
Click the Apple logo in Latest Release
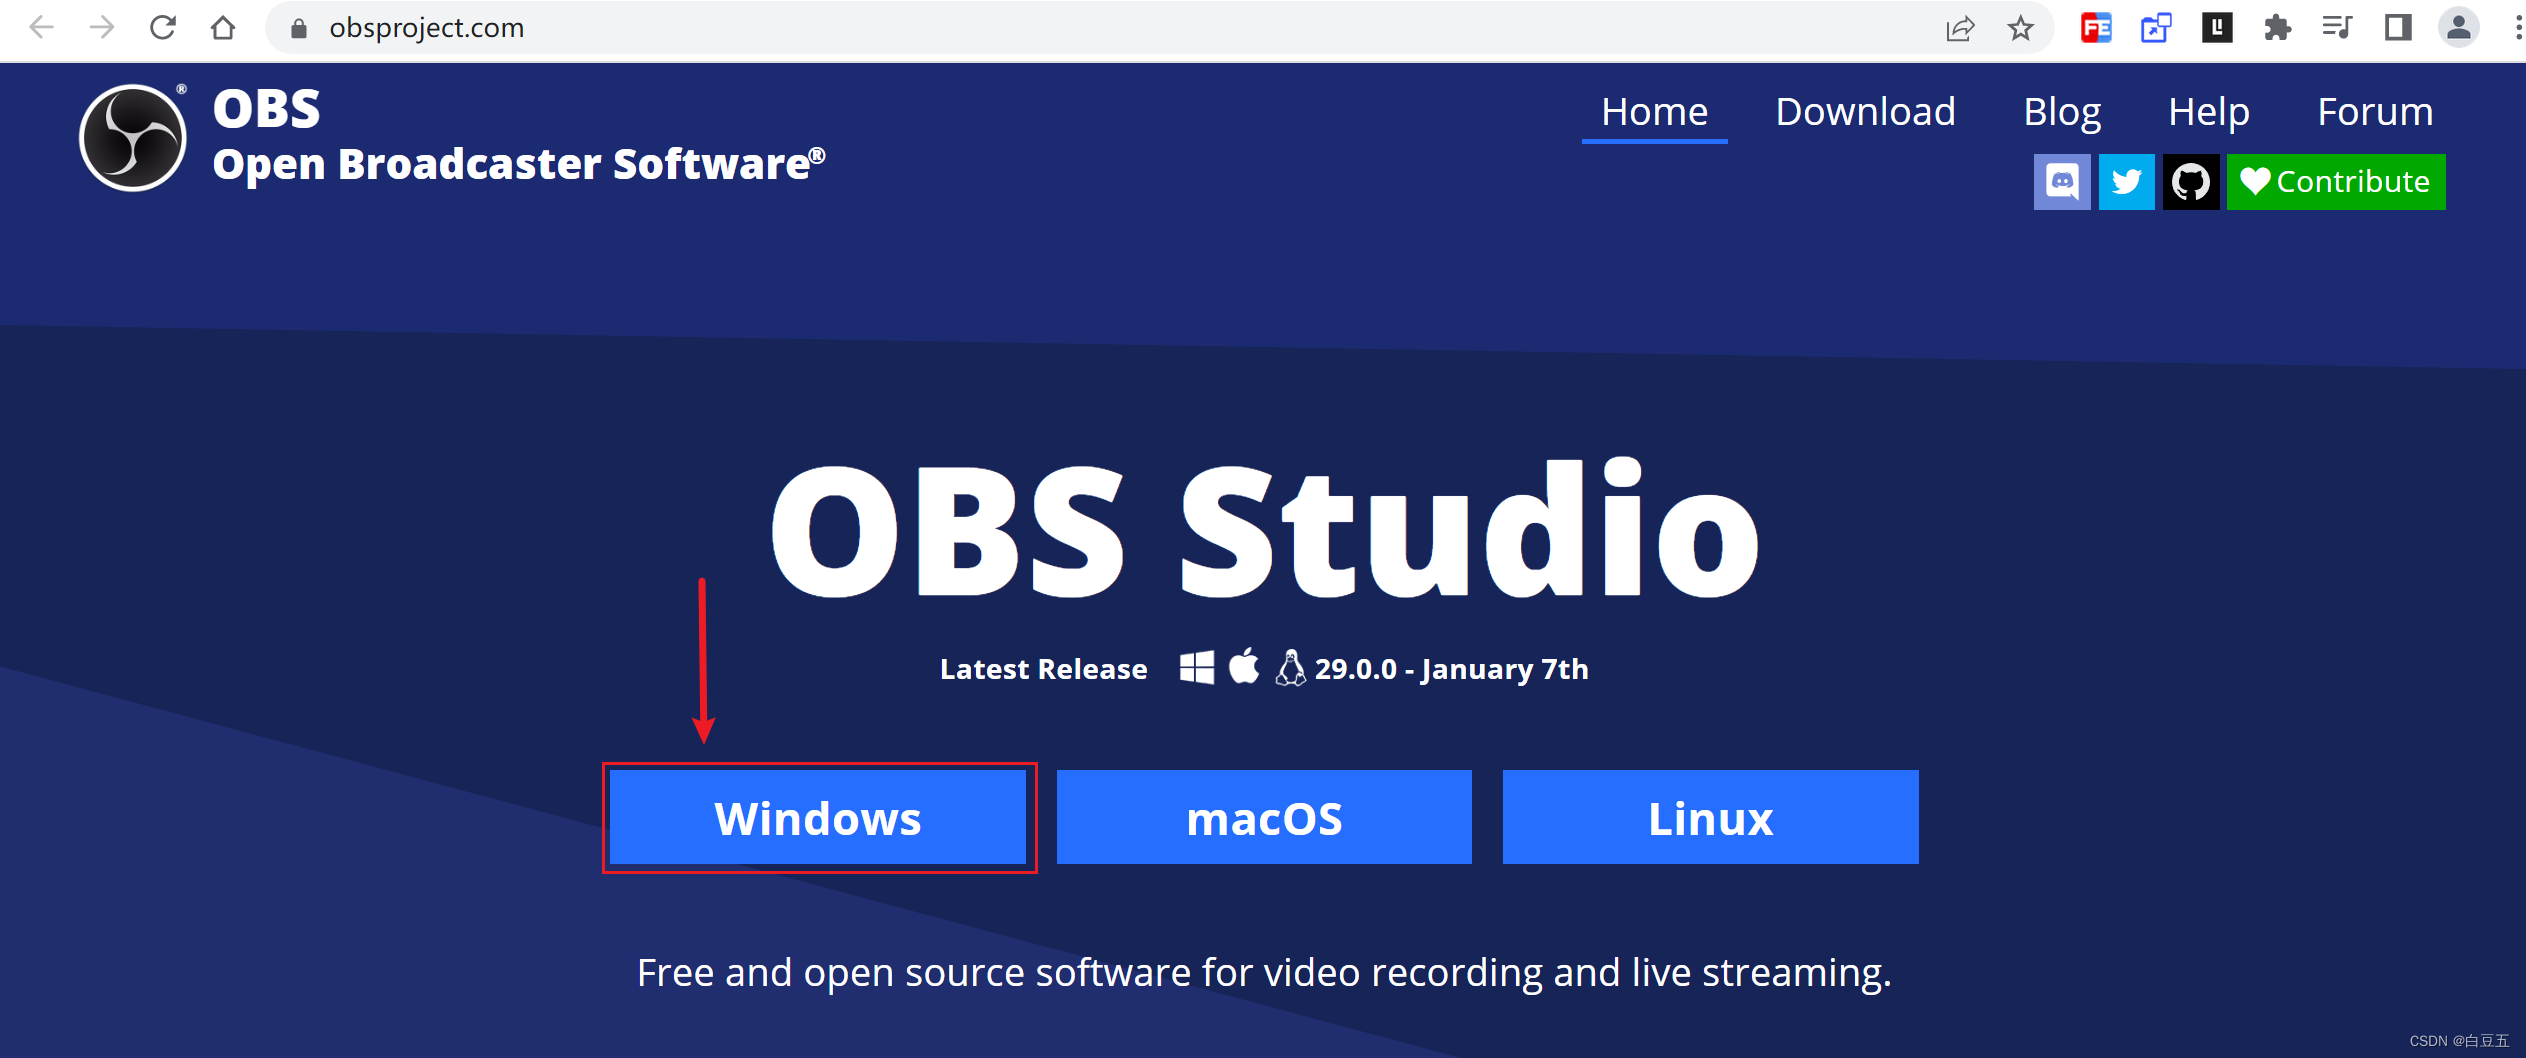pos(1244,667)
